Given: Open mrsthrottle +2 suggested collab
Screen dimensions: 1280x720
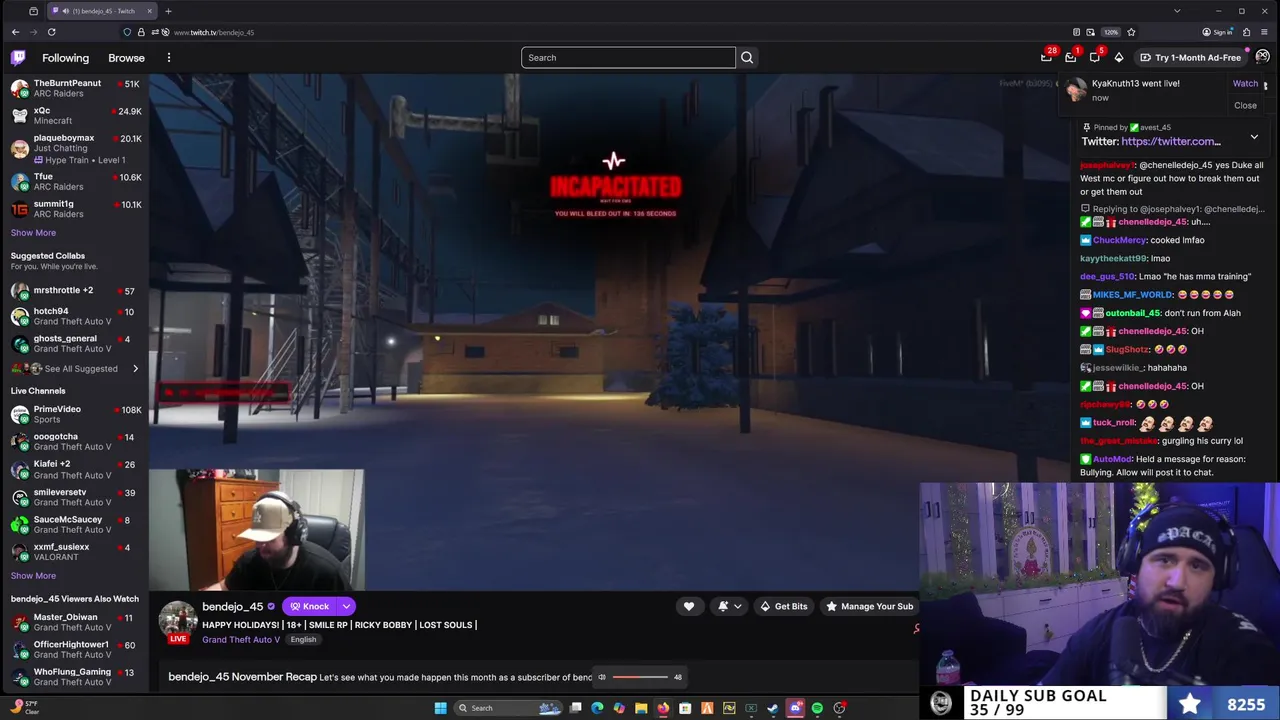Looking at the screenshot, I should tap(75, 291).
